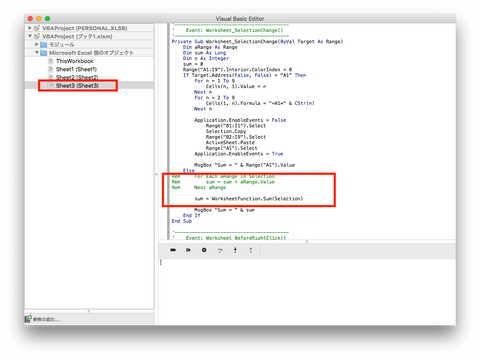480x360 pixels.
Task: Click the Step Into debug icon
Action: 235,250
